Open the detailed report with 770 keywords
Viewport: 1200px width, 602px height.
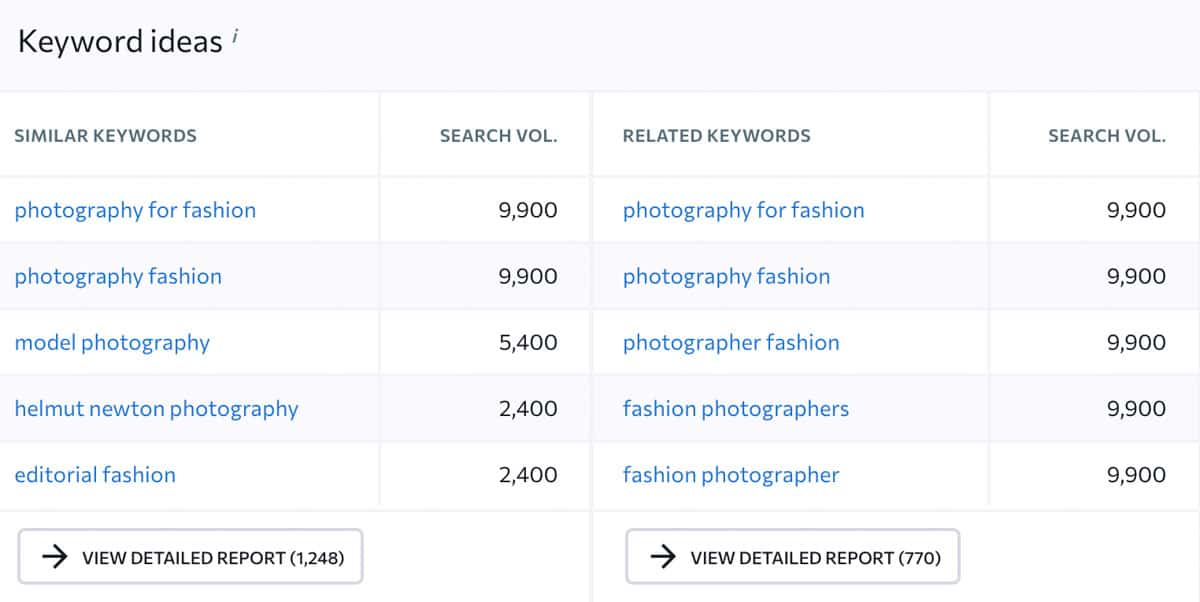point(790,556)
